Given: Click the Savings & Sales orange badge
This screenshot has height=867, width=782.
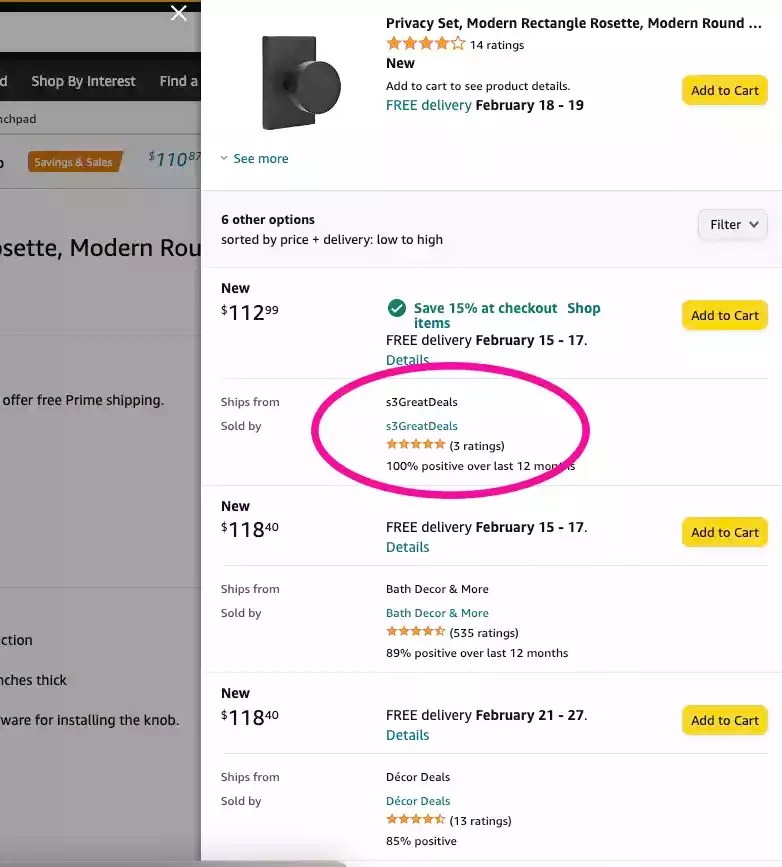Looking at the screenshot, I should (76, 161).
